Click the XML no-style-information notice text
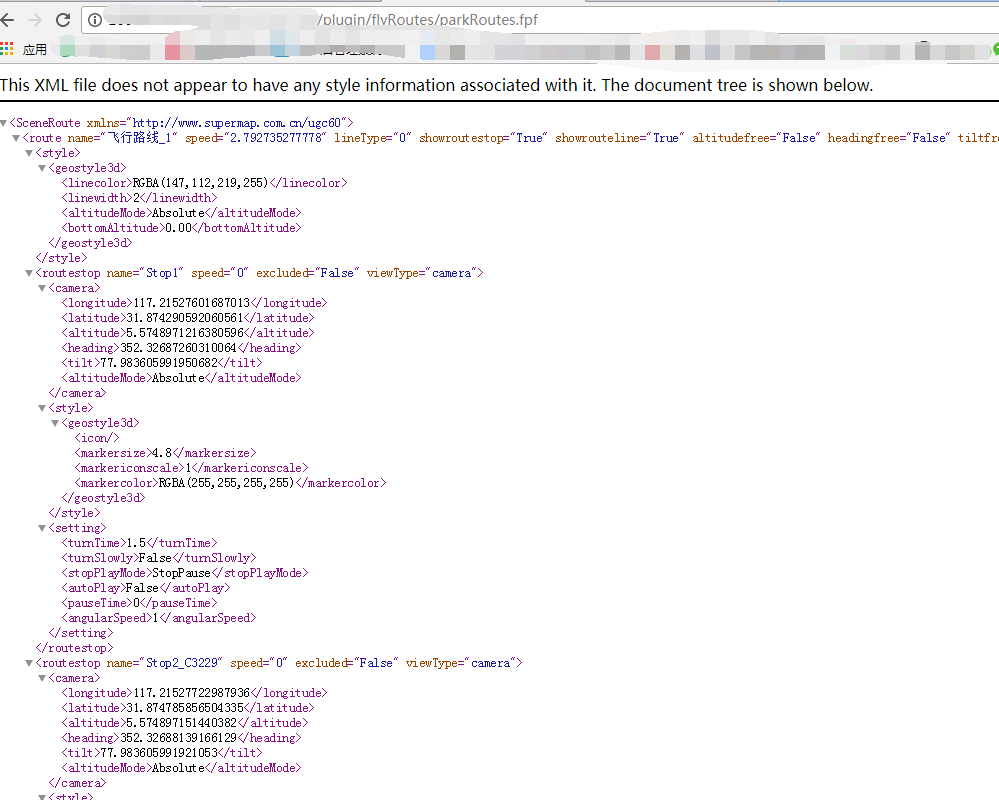Viewport: 999px width, 800px height. click(436, 85)
